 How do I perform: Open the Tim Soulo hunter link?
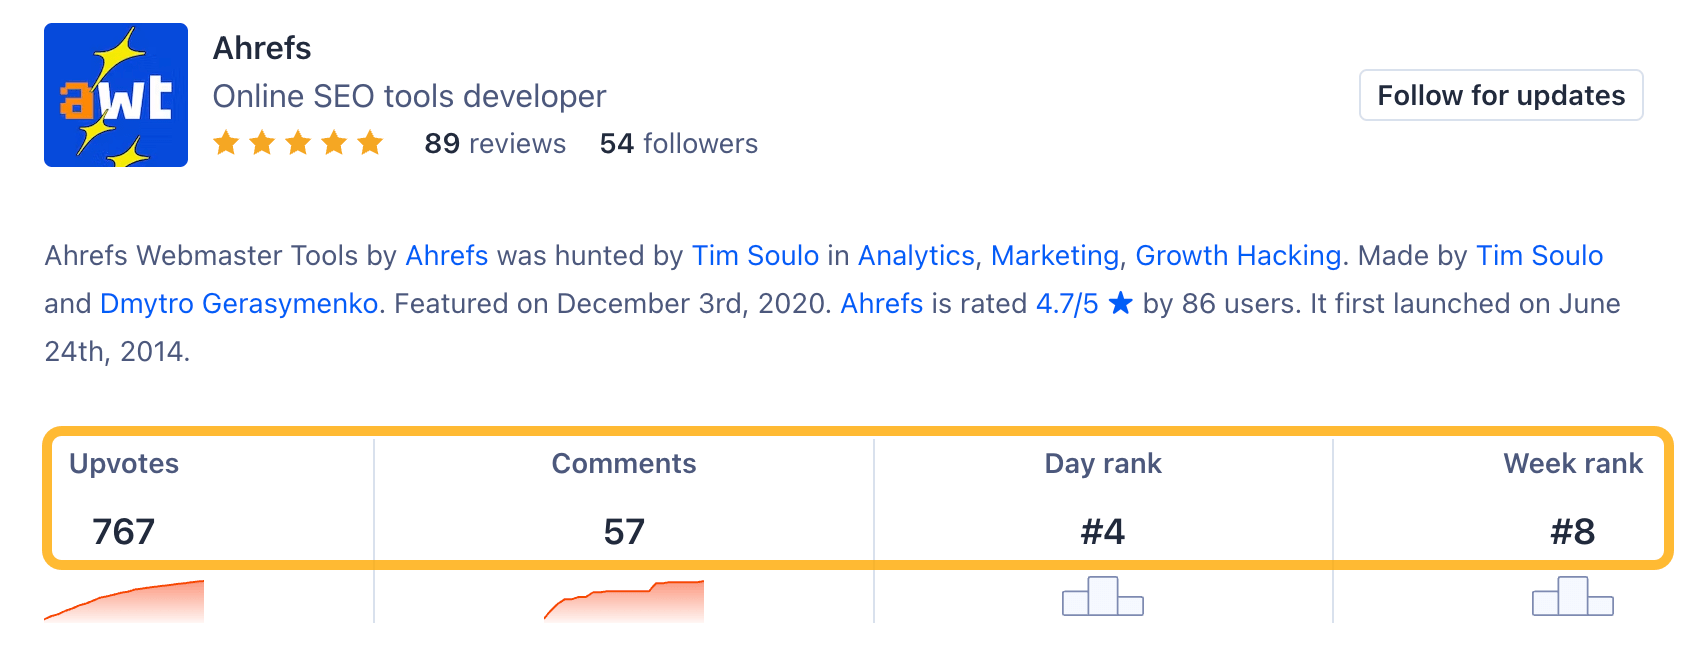click(753, 256)
